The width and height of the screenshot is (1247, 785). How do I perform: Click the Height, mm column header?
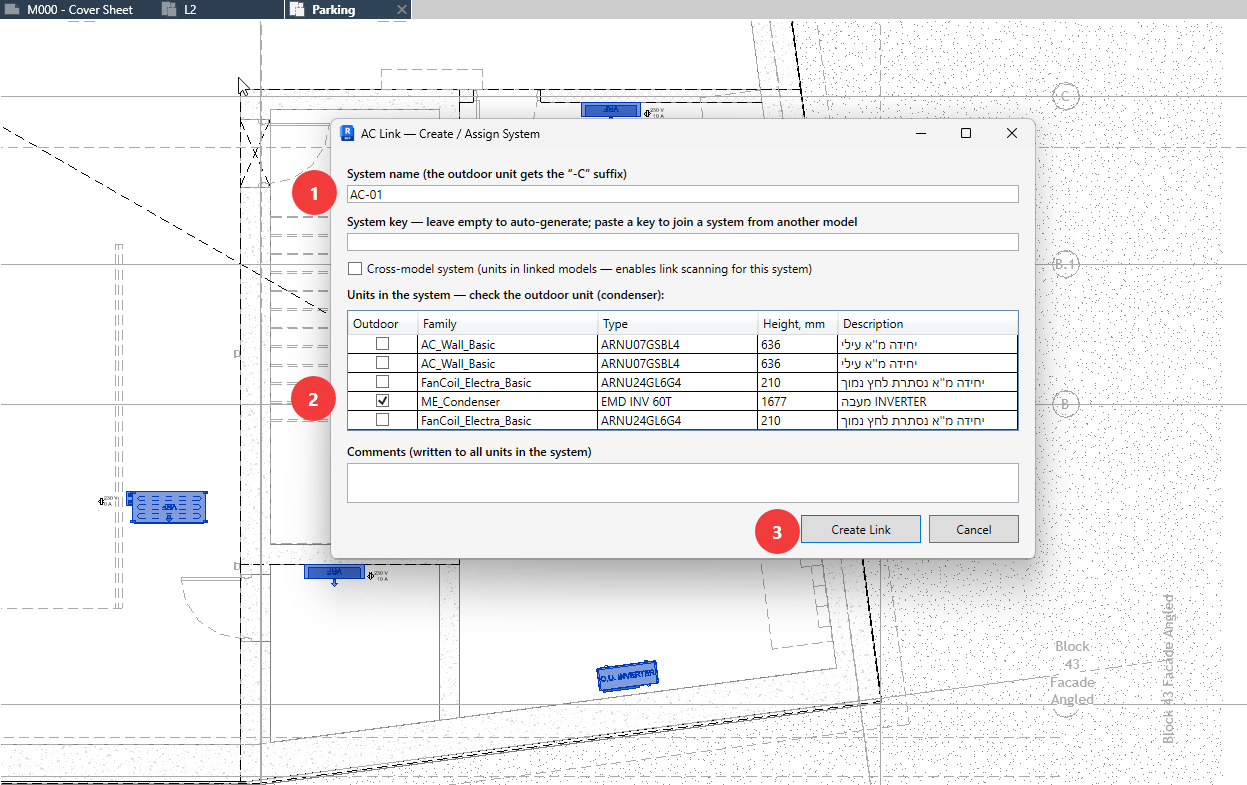(x=797, y=323)
